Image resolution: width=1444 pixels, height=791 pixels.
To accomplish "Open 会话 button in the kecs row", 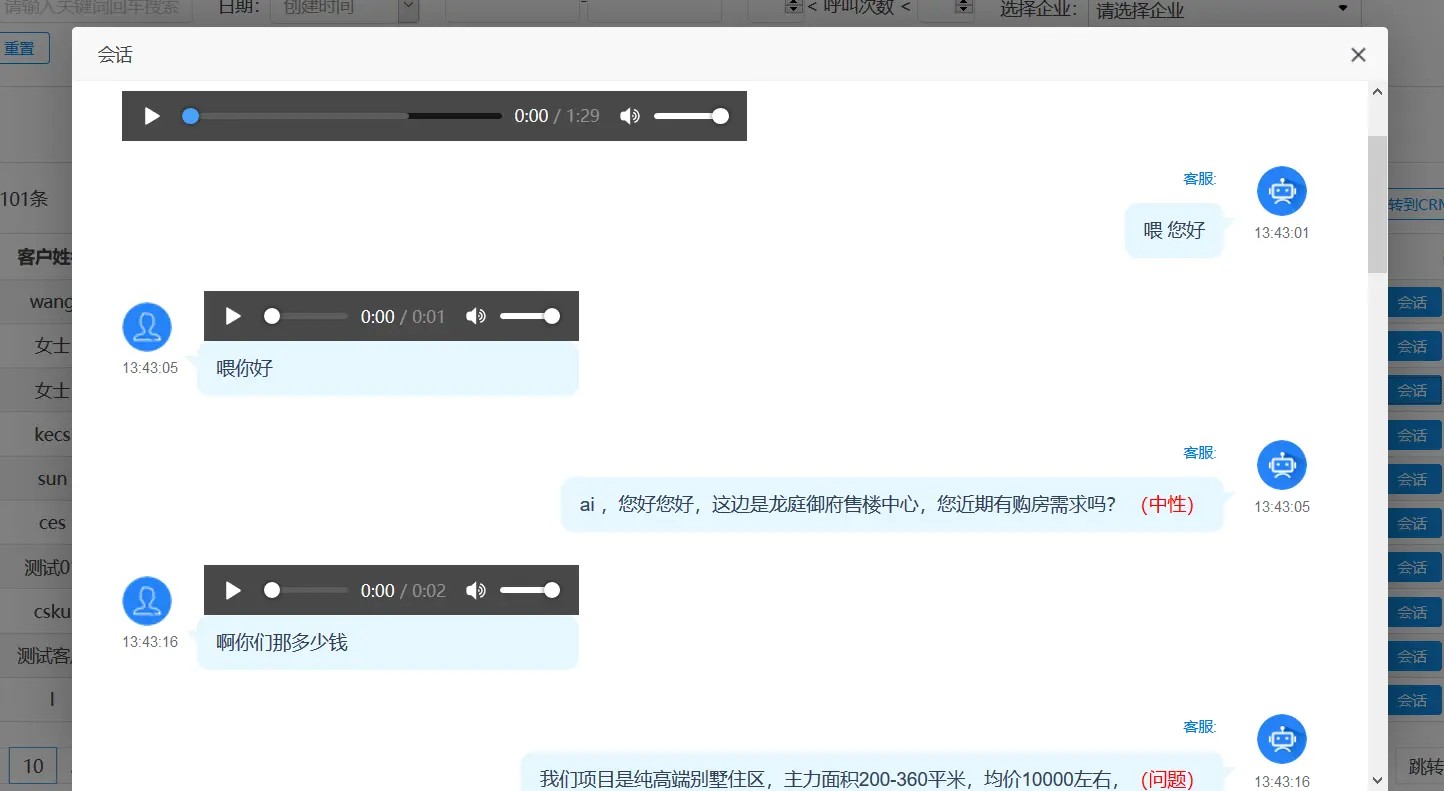I will [x=1412, y=435].
